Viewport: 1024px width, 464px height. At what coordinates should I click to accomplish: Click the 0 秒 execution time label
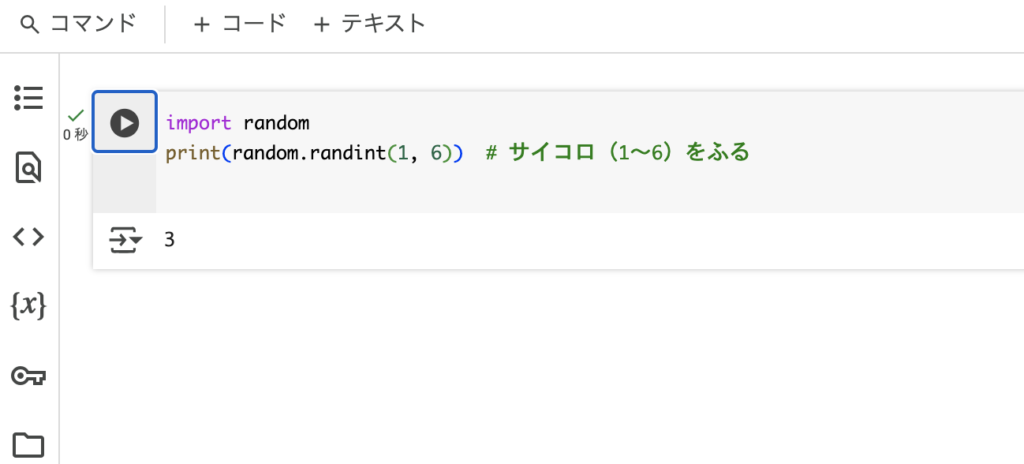76,135
